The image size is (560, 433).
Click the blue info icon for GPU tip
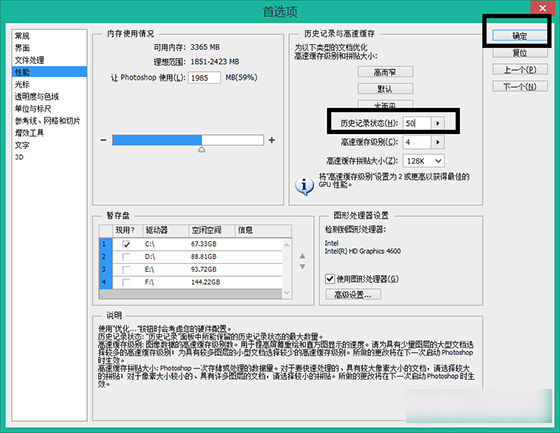pos(304,186)
